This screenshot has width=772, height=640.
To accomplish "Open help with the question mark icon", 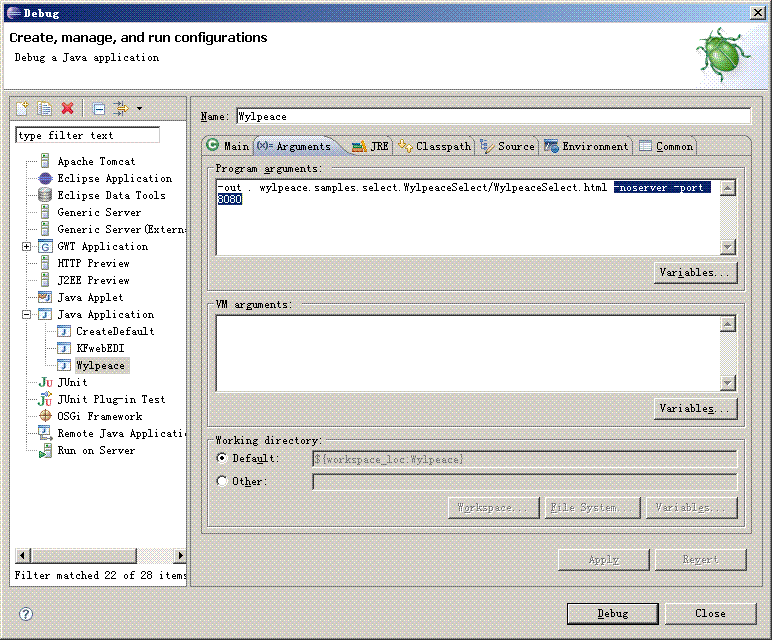I will [x=26, y=613].
